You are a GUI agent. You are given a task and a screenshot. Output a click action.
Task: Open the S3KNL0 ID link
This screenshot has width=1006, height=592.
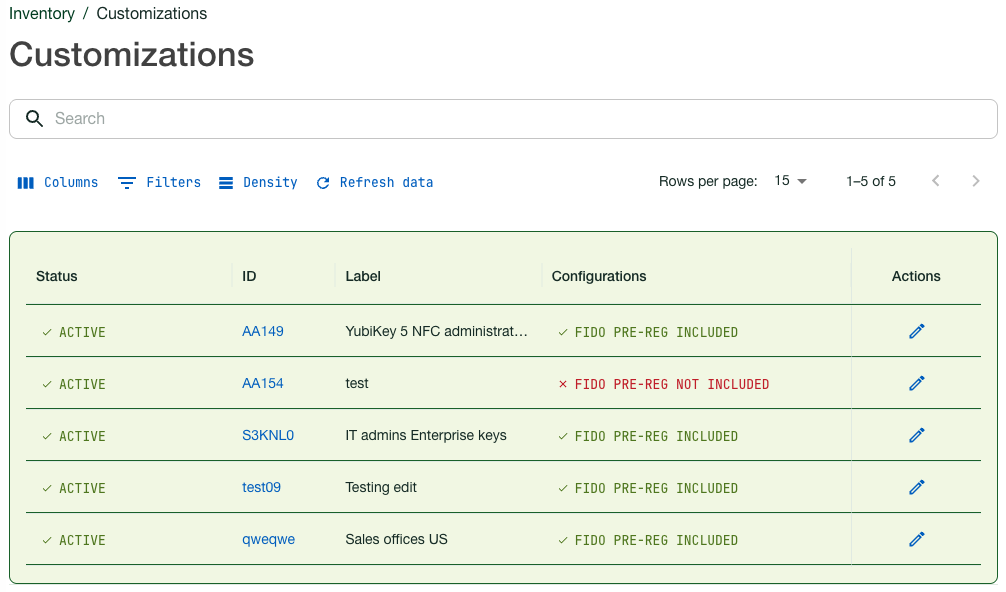[268, 435]
